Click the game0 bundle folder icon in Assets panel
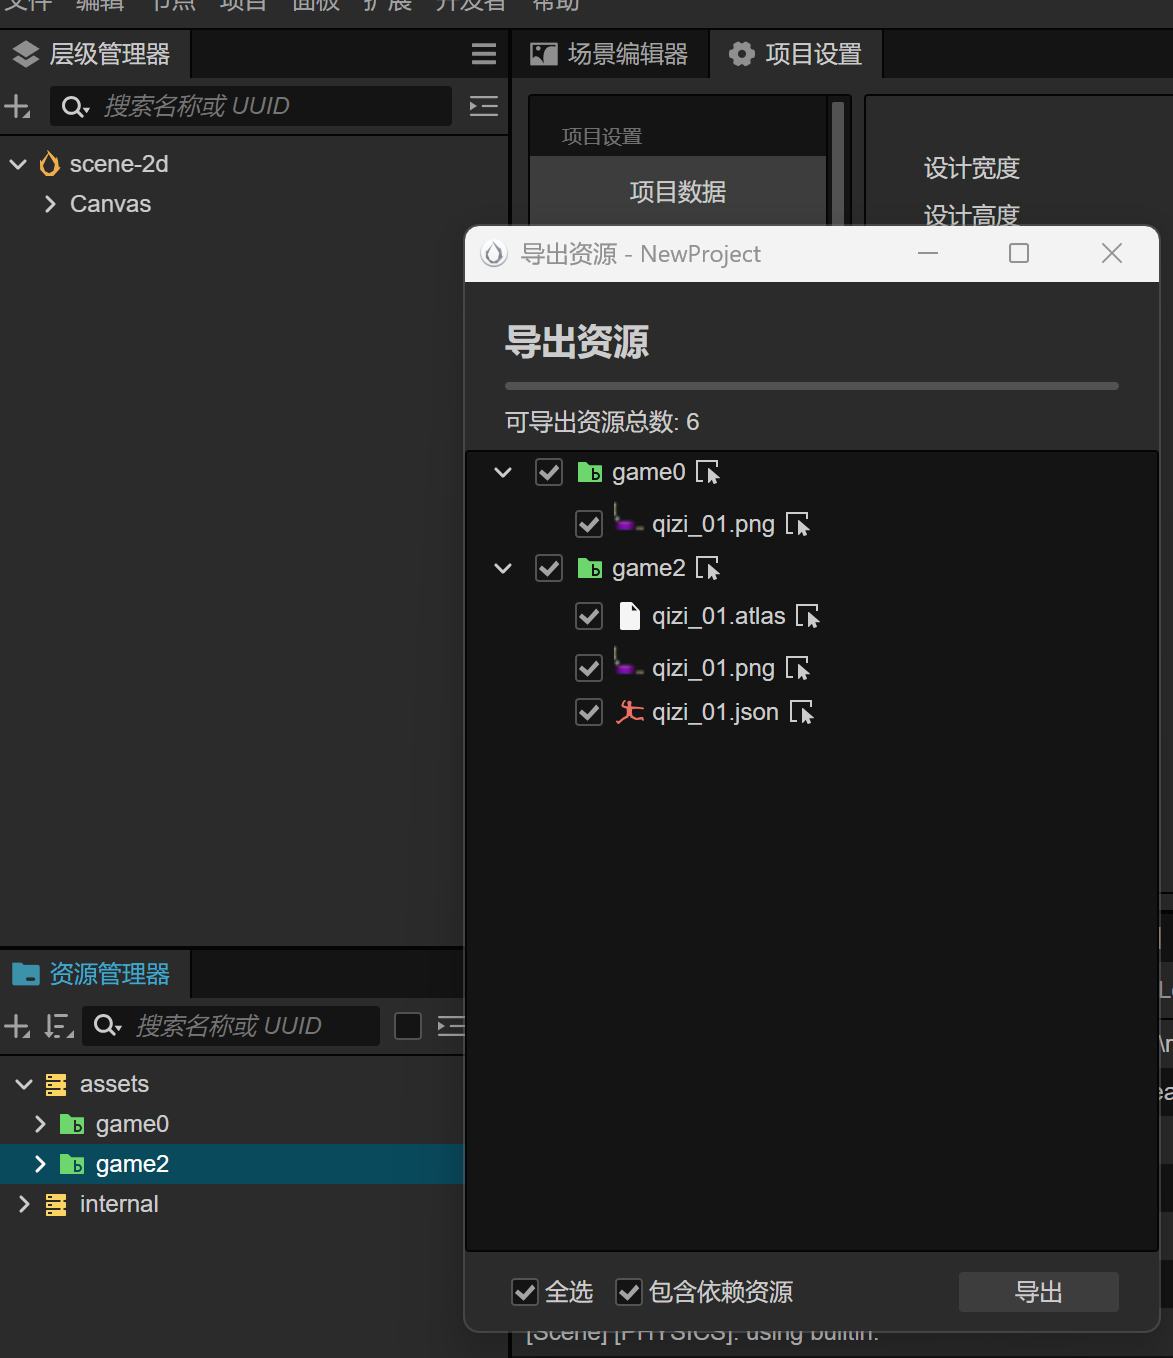This screenshot has width=1173, height=1358. [x=72, y=1124]
